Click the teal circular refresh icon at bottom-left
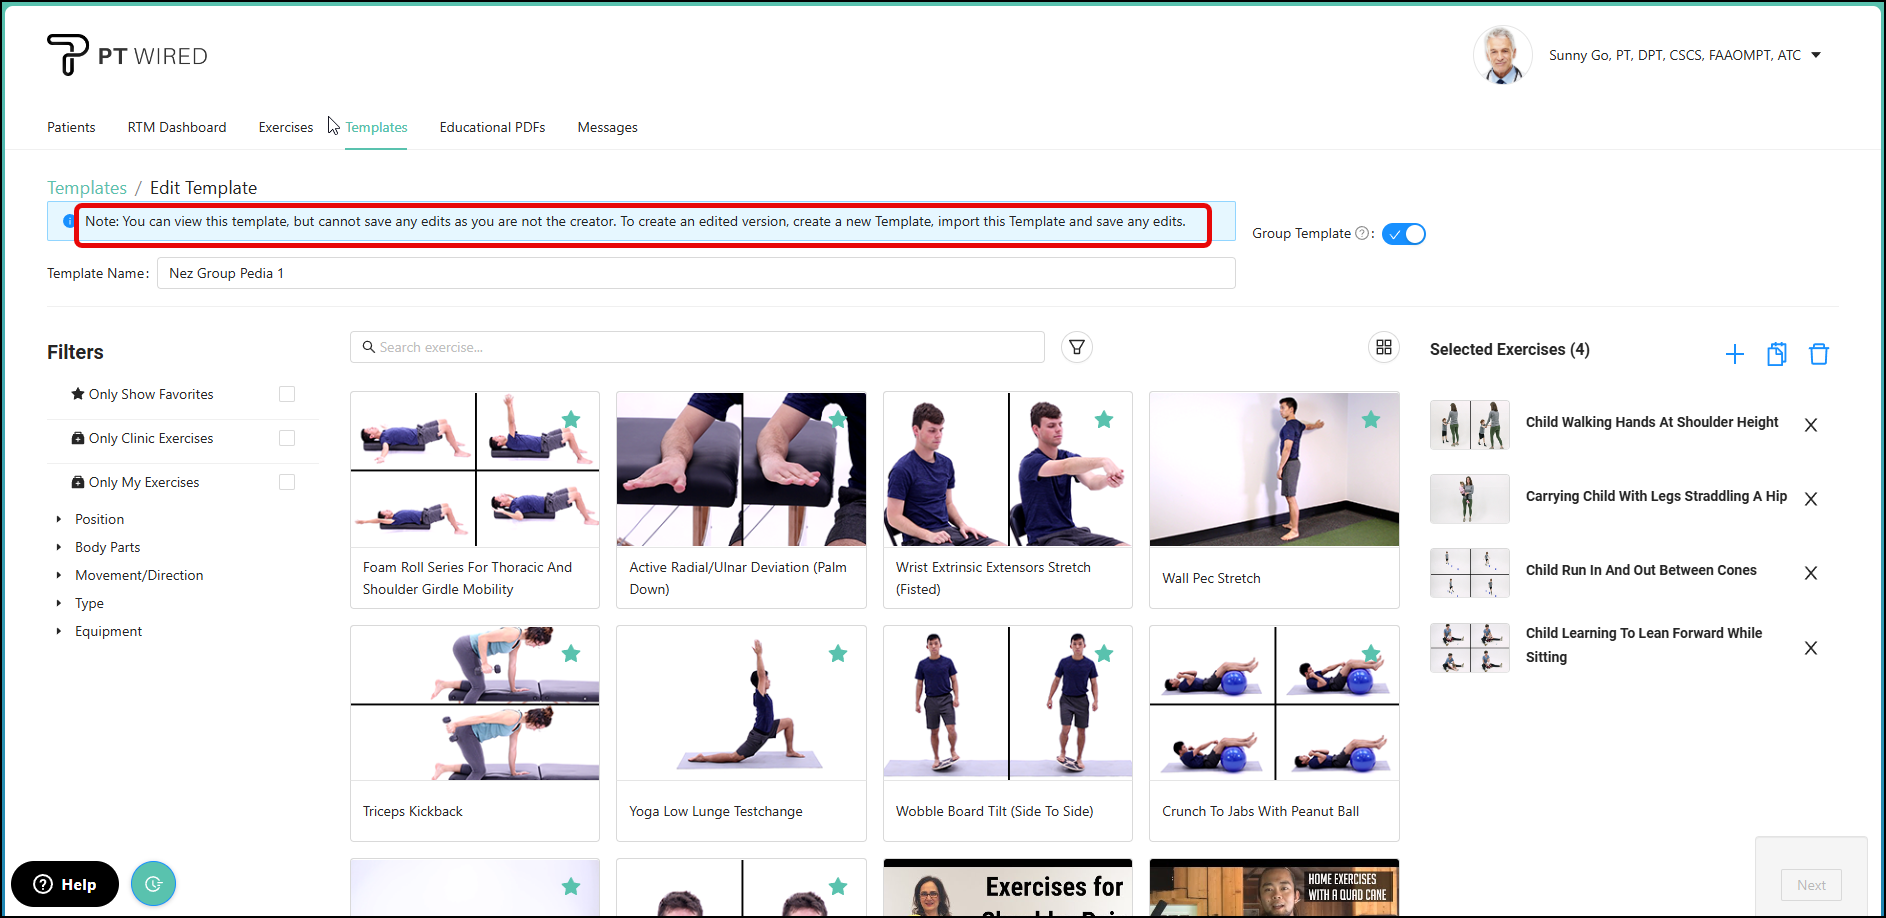This screenshot has height=918, width=1886. coord(153,884)
